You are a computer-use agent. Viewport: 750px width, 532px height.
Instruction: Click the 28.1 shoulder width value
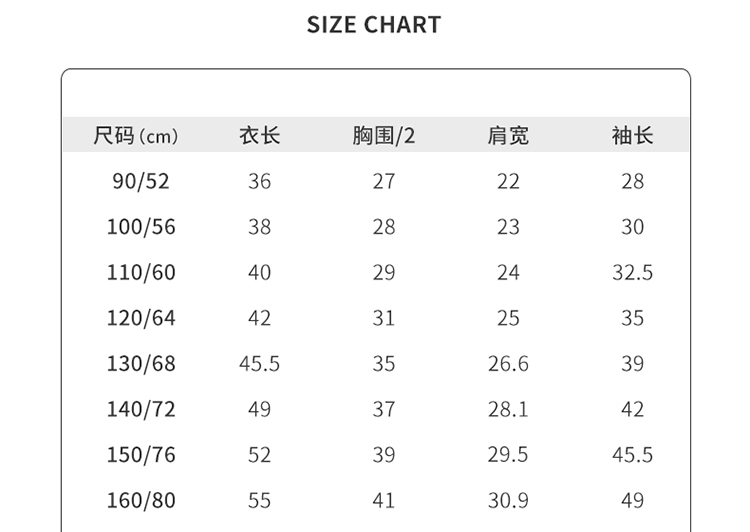[508, 409]
